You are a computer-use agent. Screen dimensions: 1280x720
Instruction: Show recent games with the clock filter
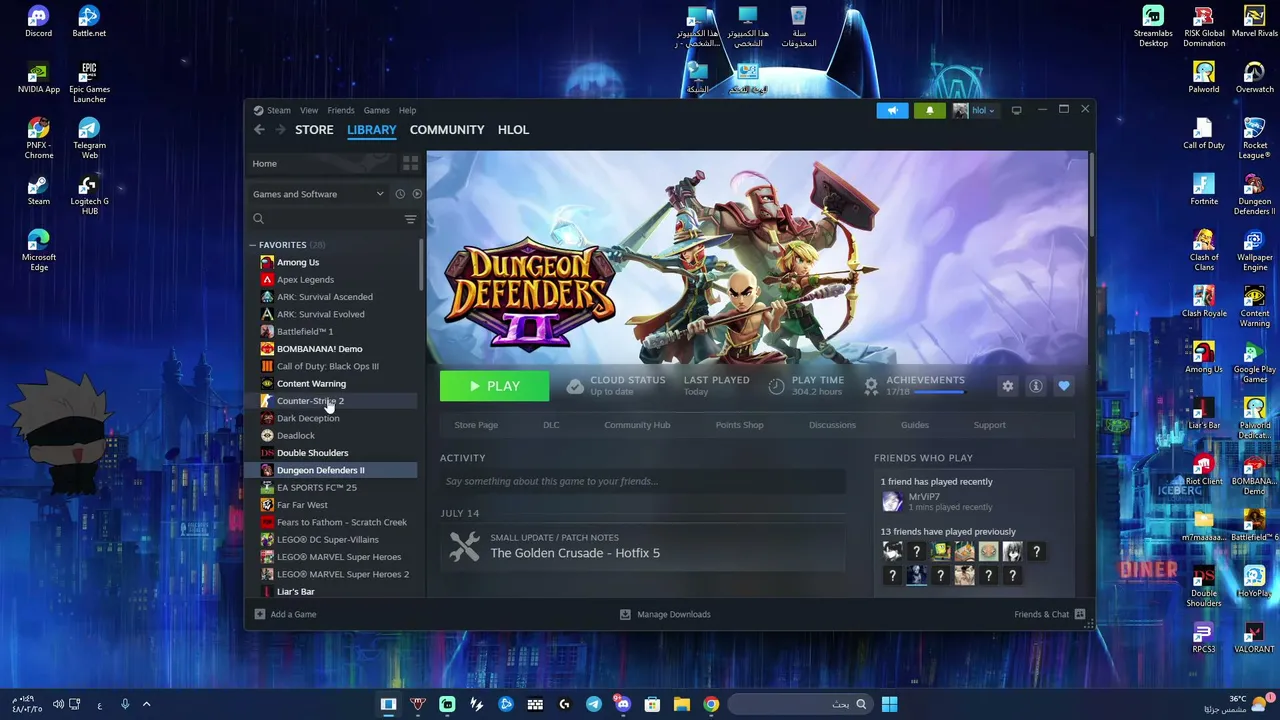[400, 194]
